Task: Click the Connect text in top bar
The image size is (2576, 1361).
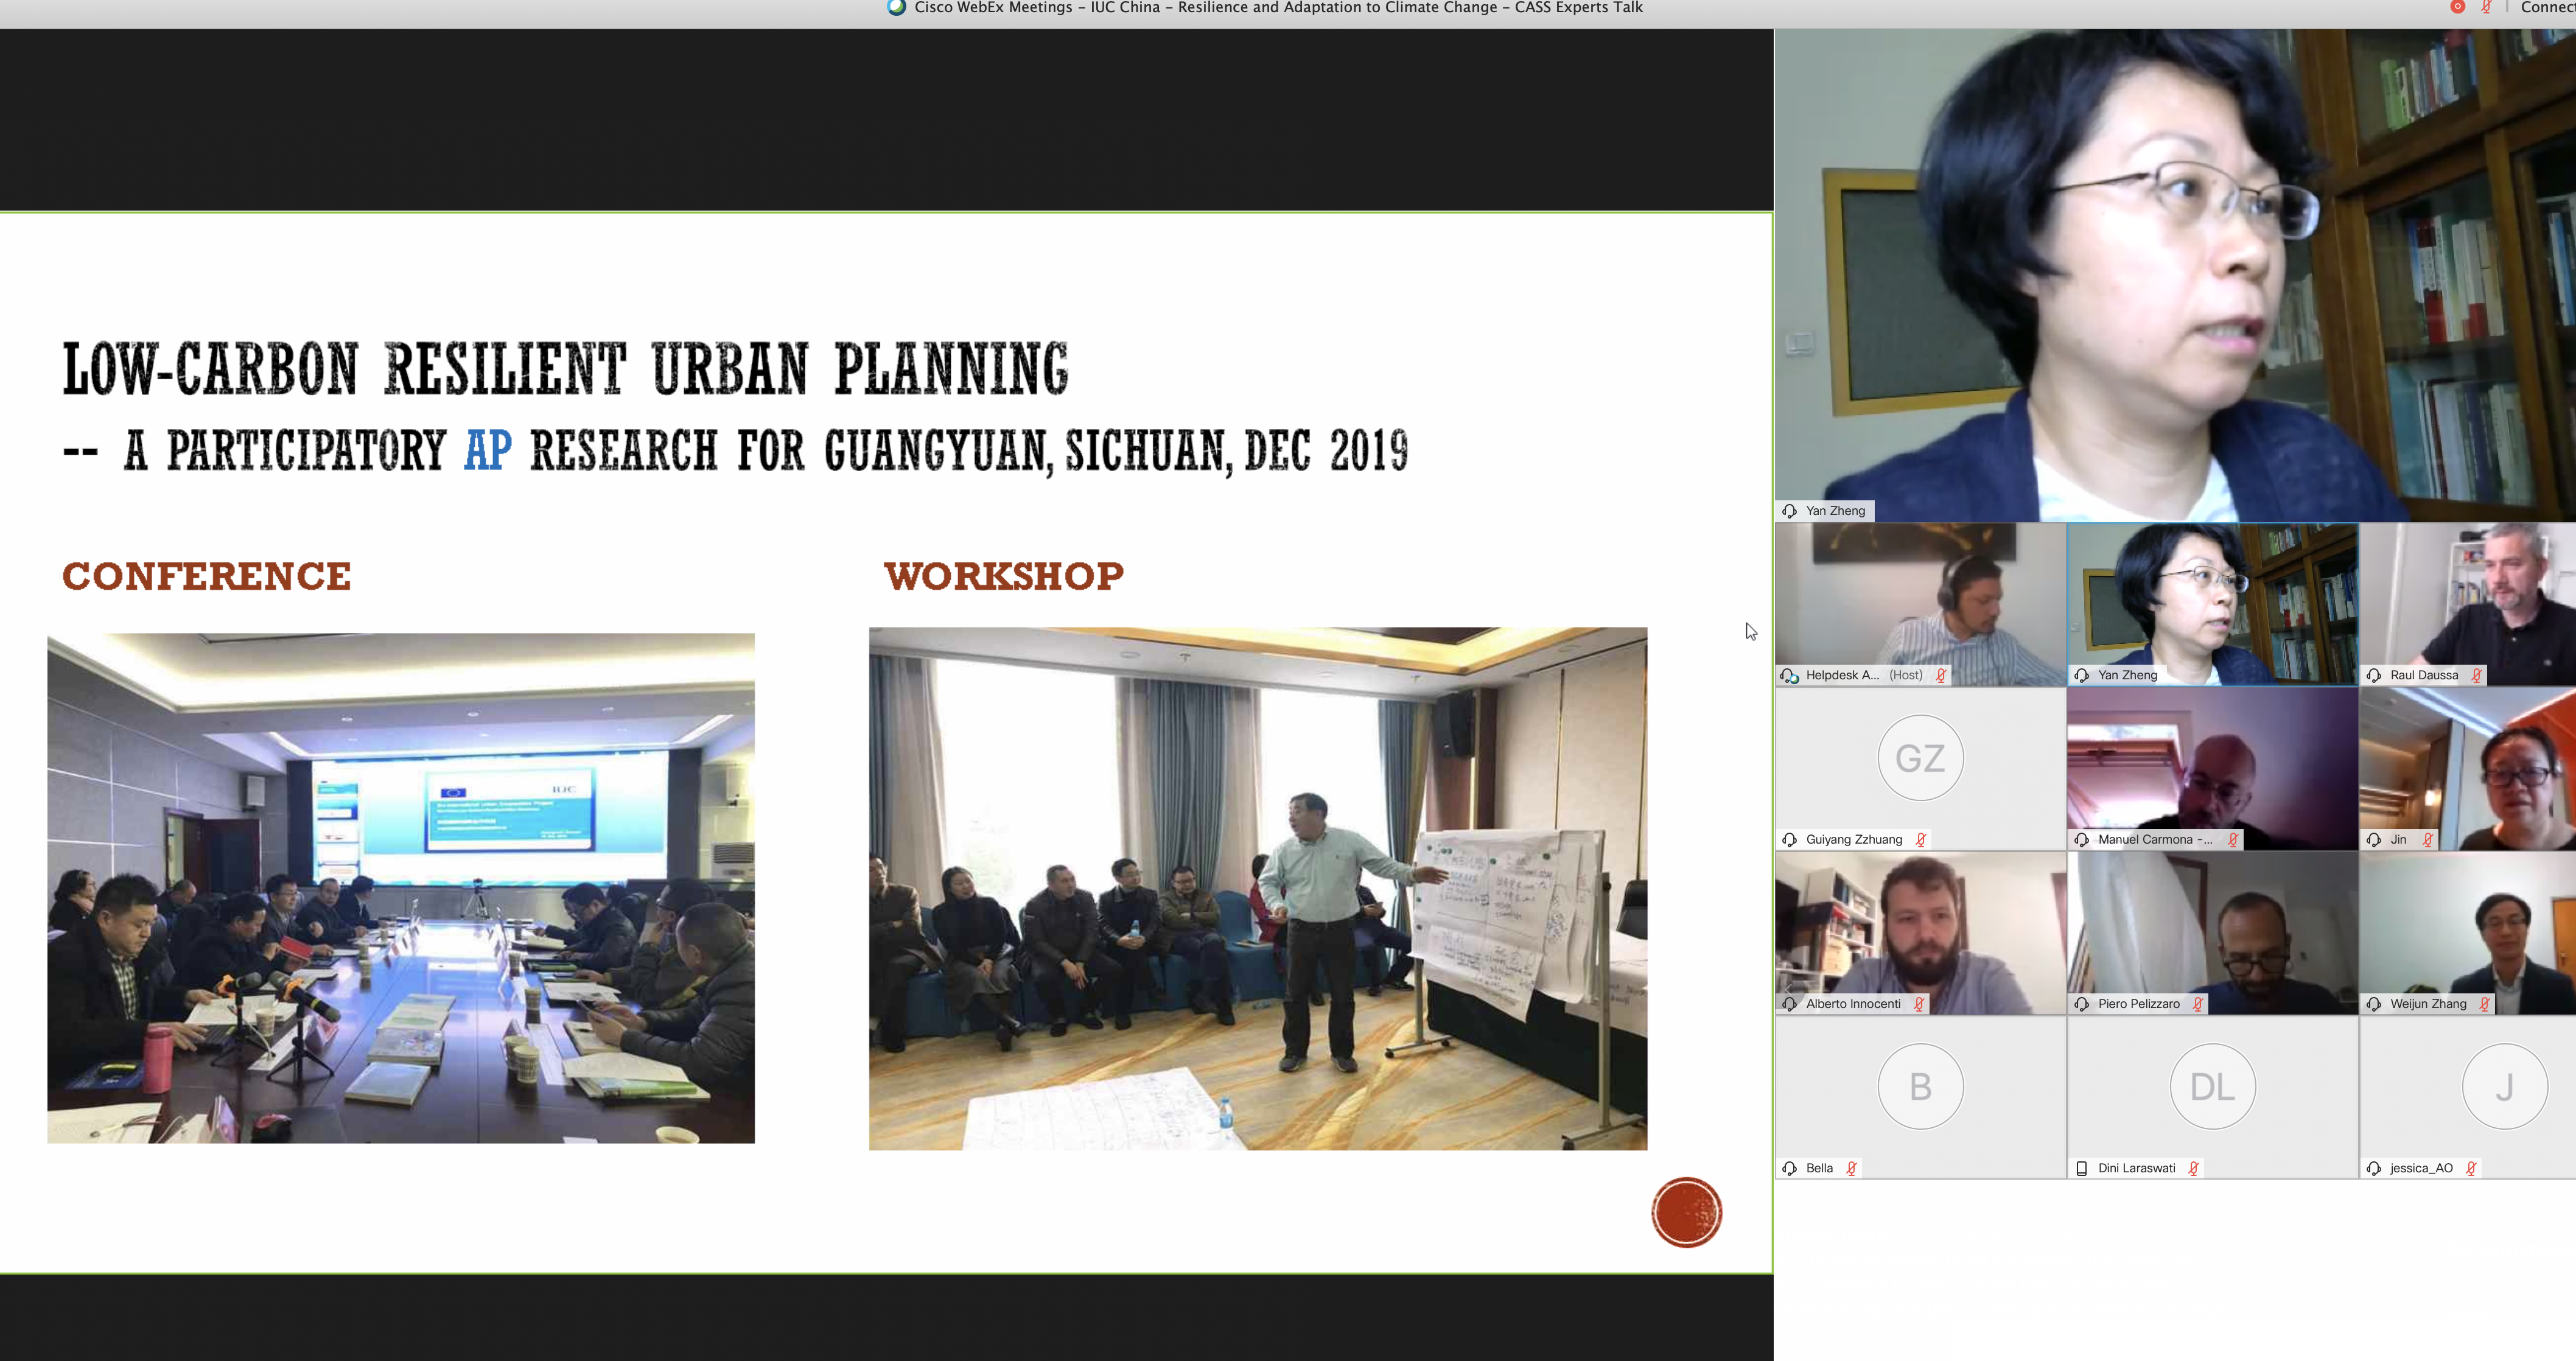Action: (2546, 7)
